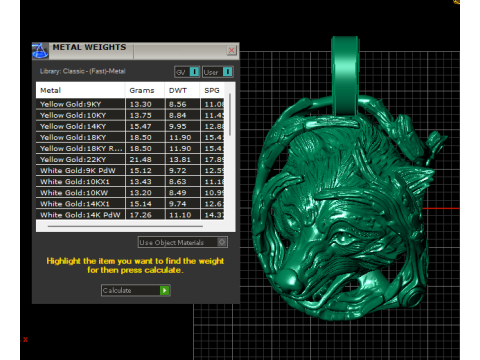The image size is (480, 360).
Task: Select the White Gold:10KX1 row
Action: click(x=130, y=181)
